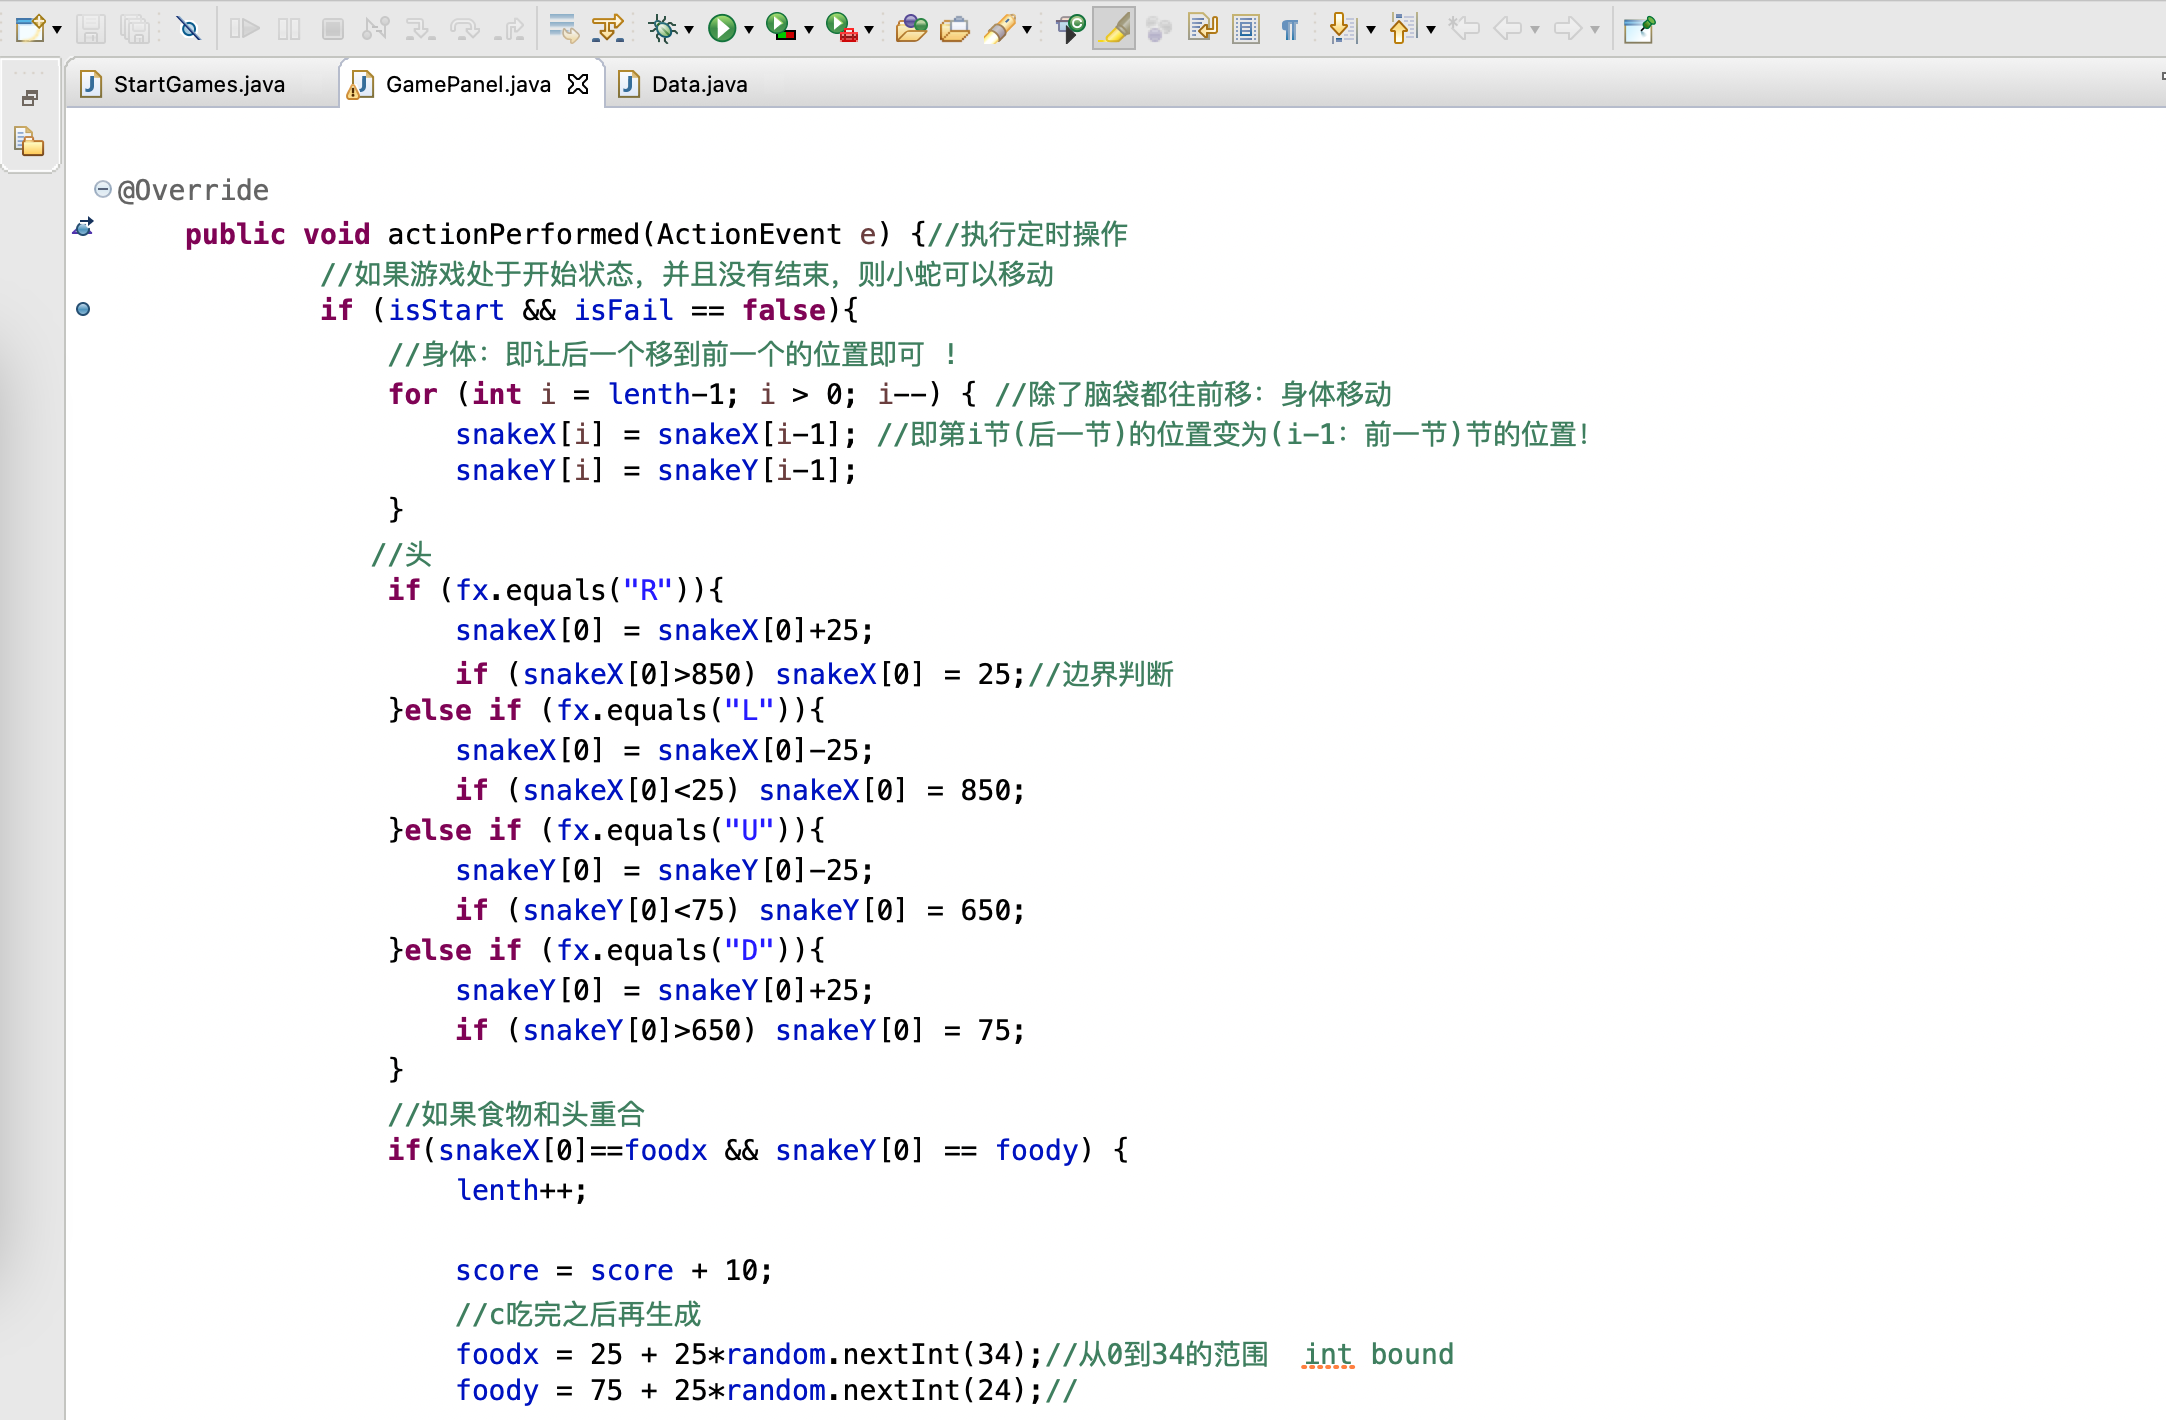Click the Search flashlight icon

[1000, 29]
